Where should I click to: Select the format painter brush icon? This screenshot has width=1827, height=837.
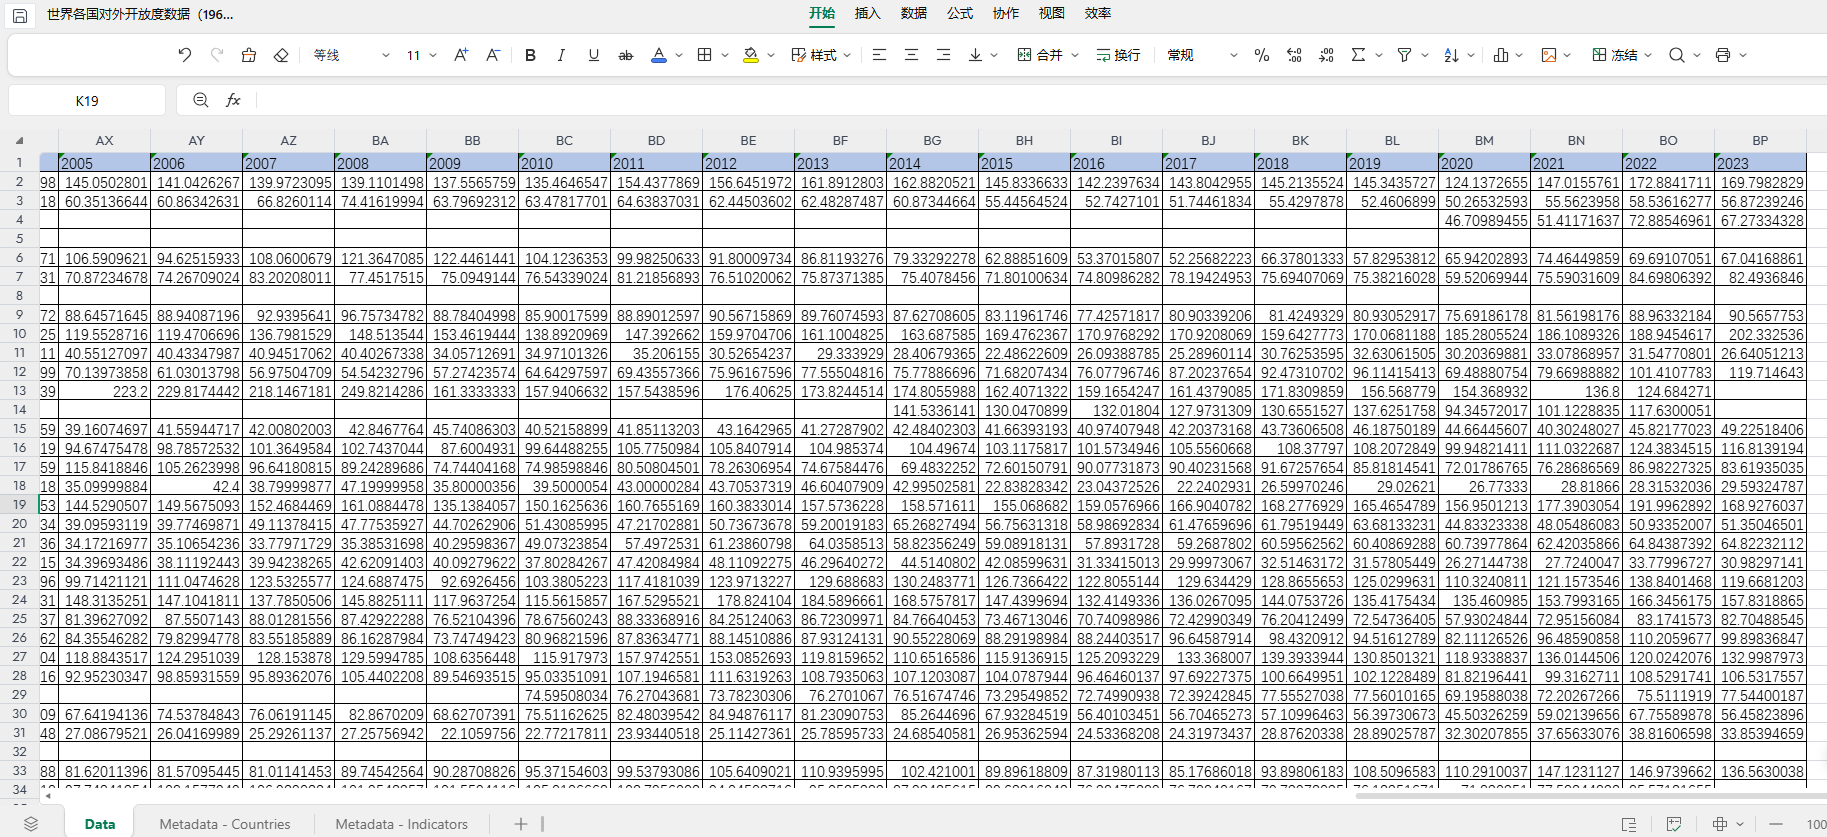pyautogui.click(x=249, y=55)
